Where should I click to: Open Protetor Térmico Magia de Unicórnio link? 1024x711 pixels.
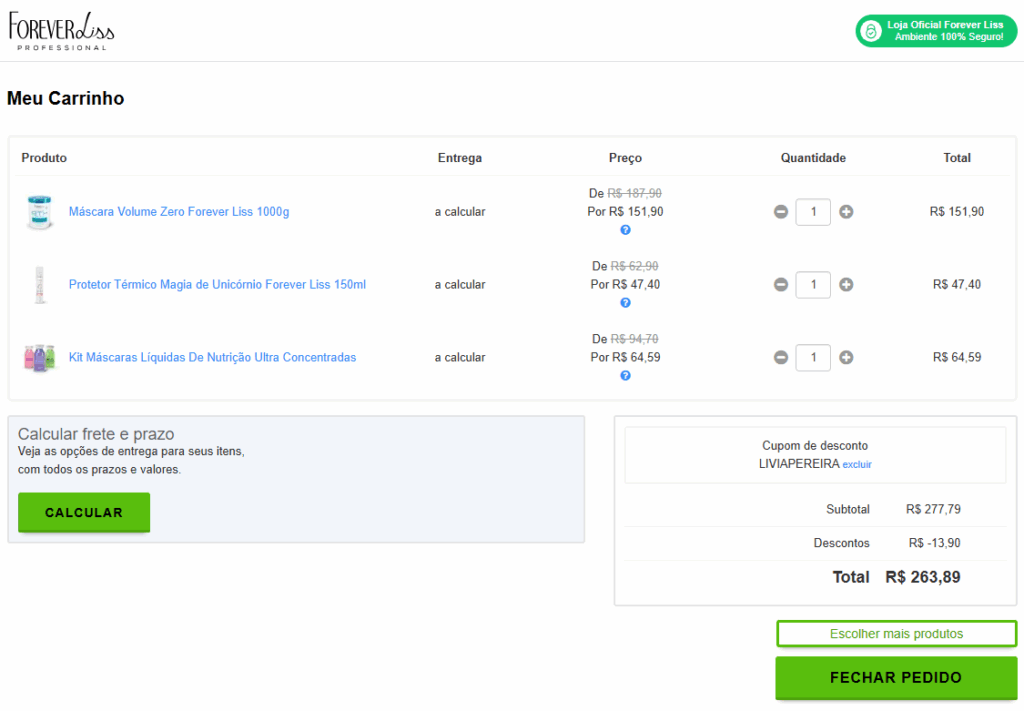217,285
